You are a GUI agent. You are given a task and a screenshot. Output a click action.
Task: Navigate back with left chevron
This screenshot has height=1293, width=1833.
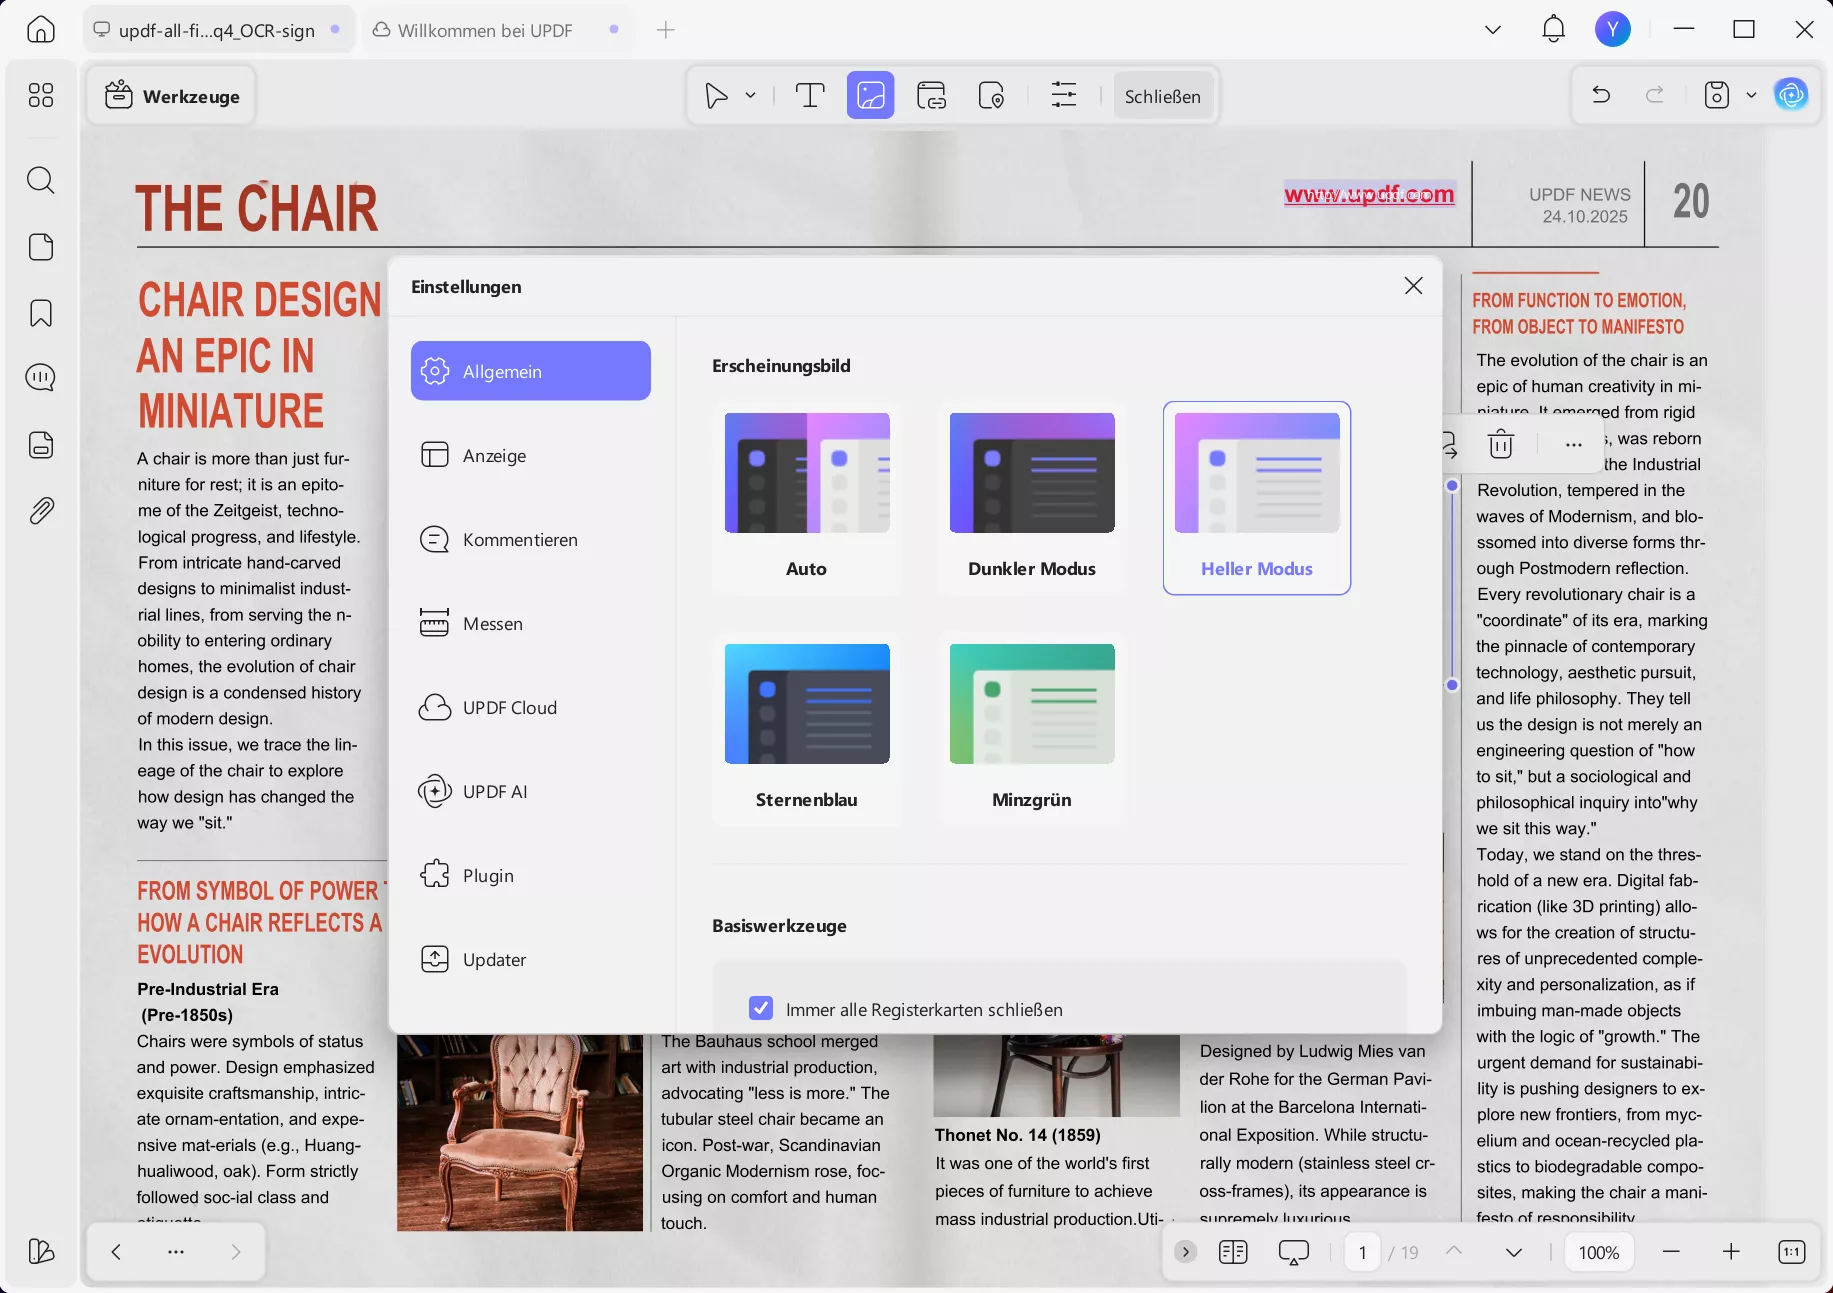(116, 1252)
